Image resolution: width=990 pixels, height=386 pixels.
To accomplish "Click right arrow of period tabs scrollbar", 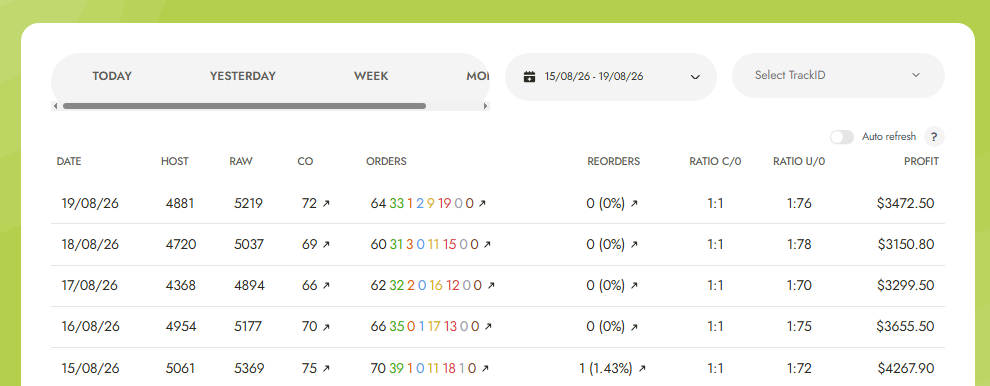I will (x=485, y=106).
